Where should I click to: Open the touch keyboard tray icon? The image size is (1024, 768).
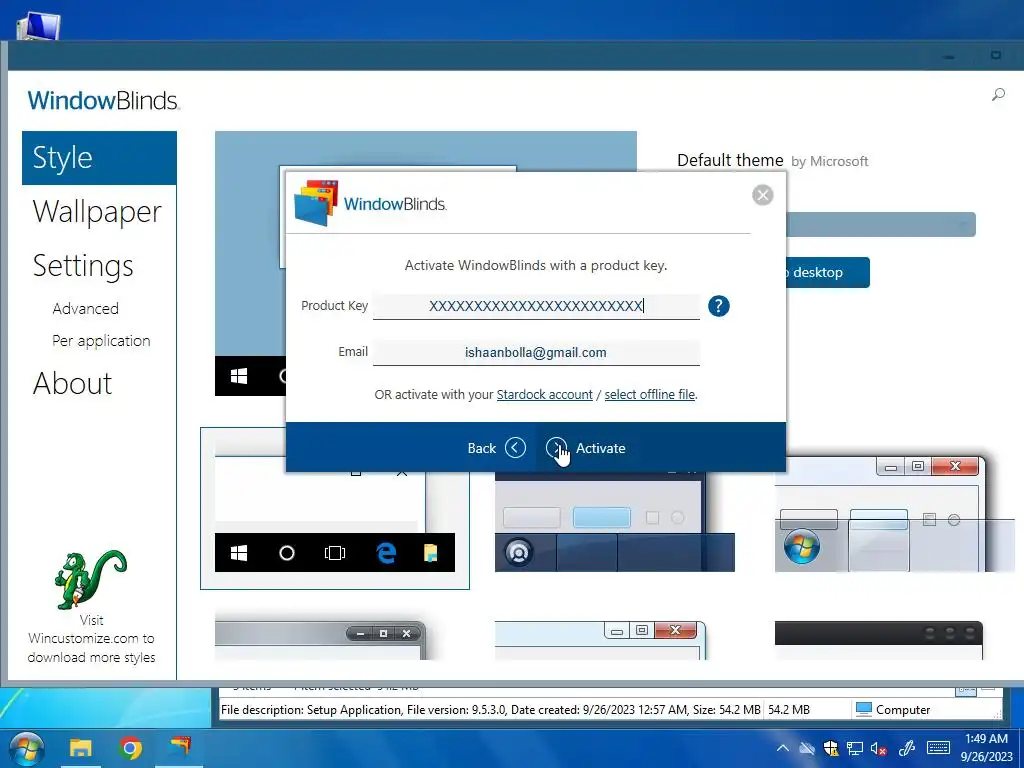click(938, 748)
